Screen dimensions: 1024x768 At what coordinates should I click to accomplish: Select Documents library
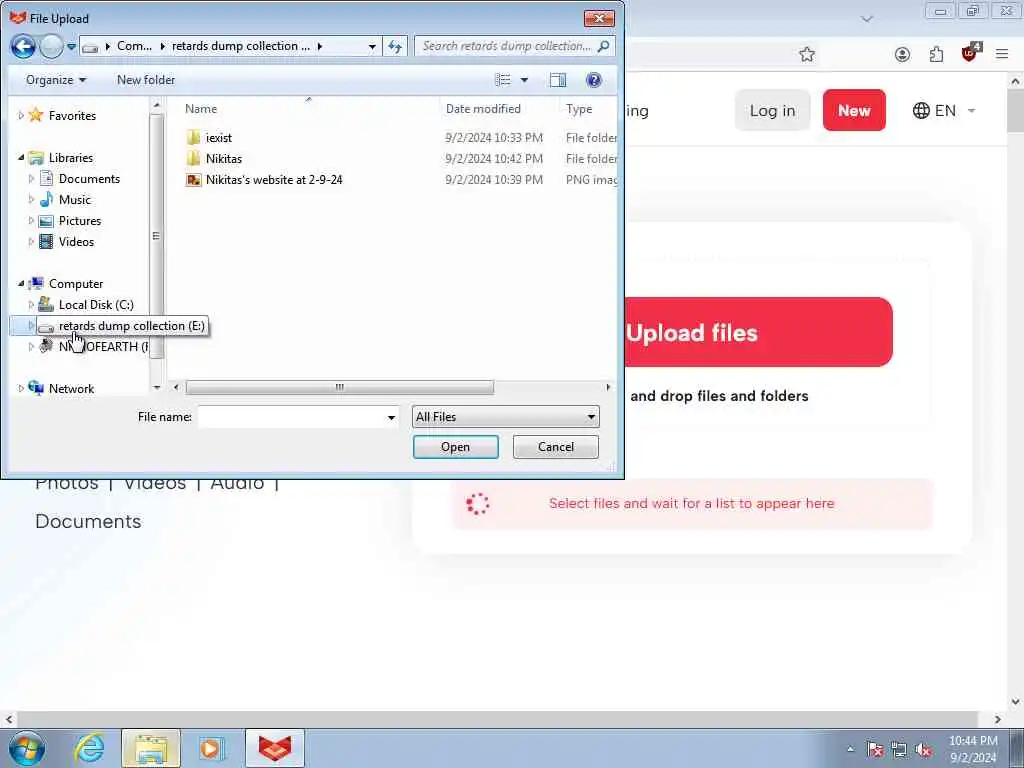(89, 178)
